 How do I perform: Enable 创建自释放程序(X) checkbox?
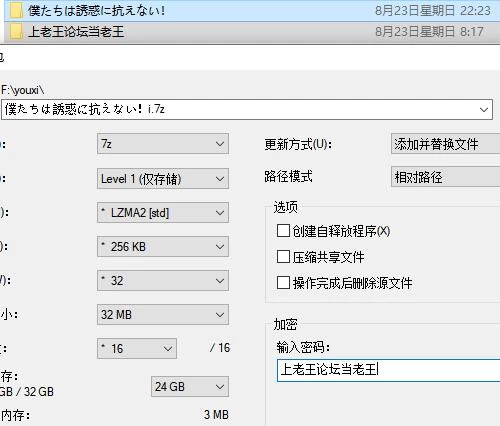(x=283, y=231)
